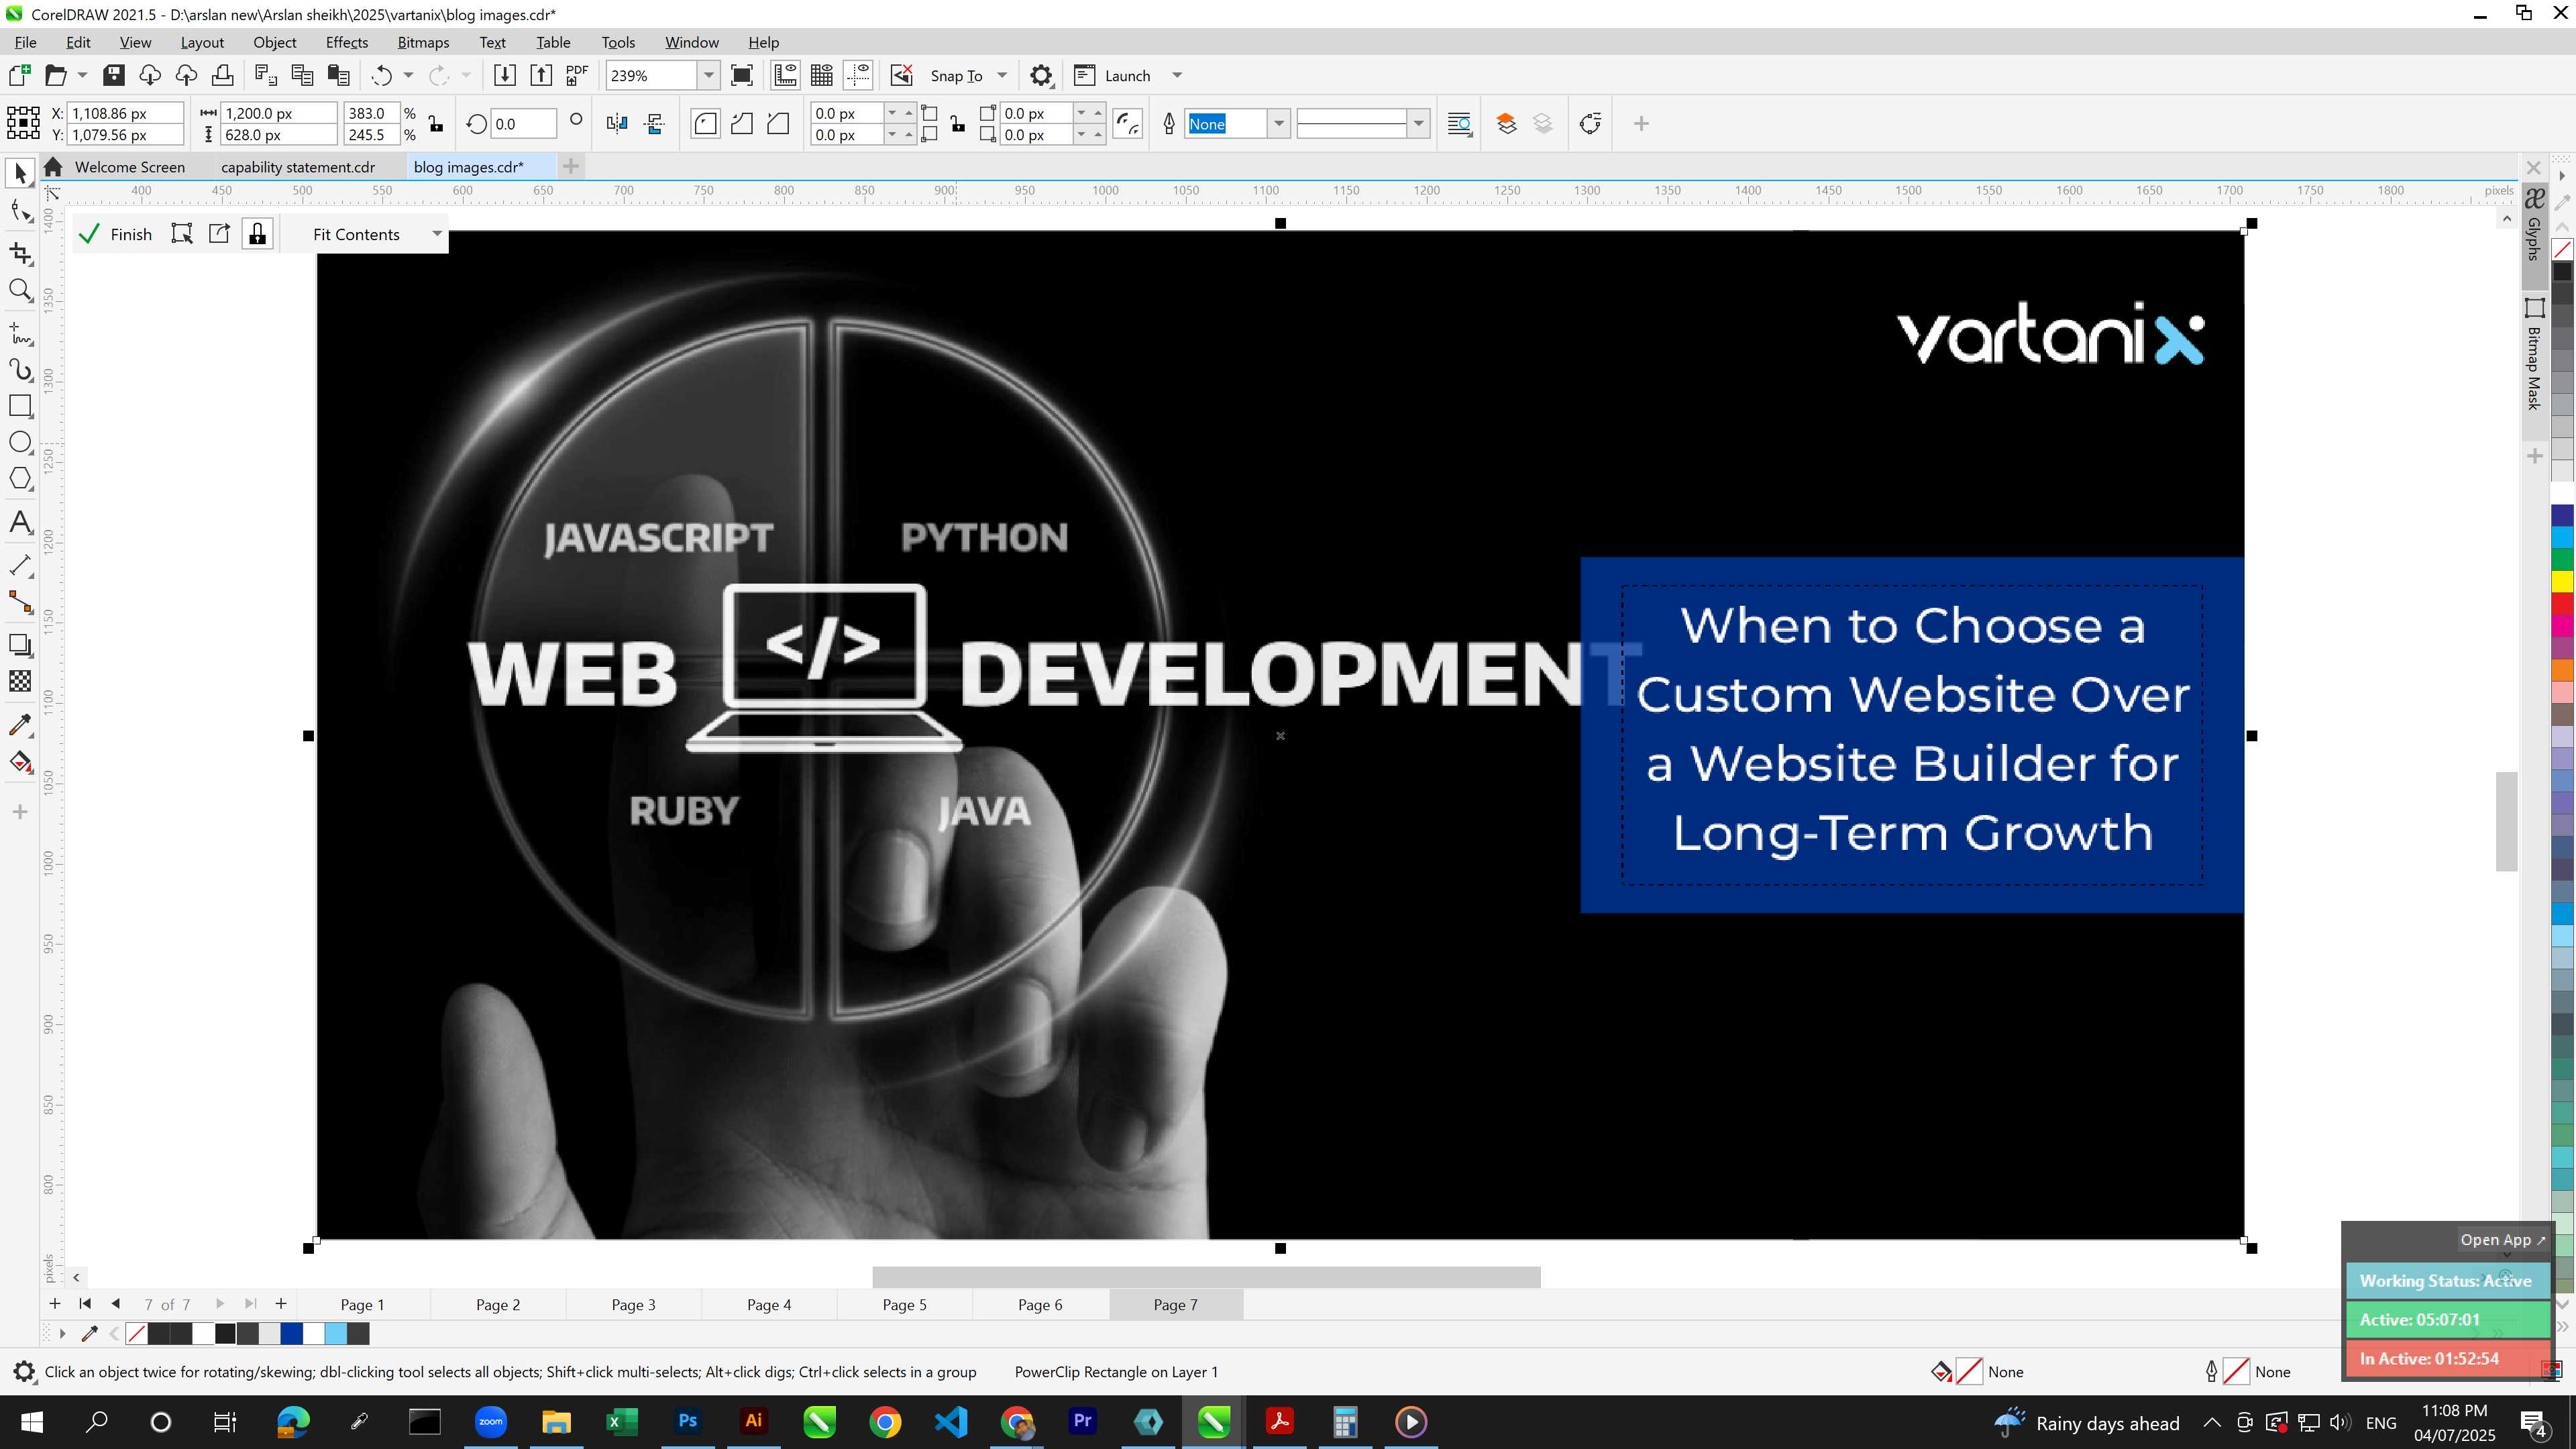
Task: Toggle snapping off
Action: click(901, 75)
